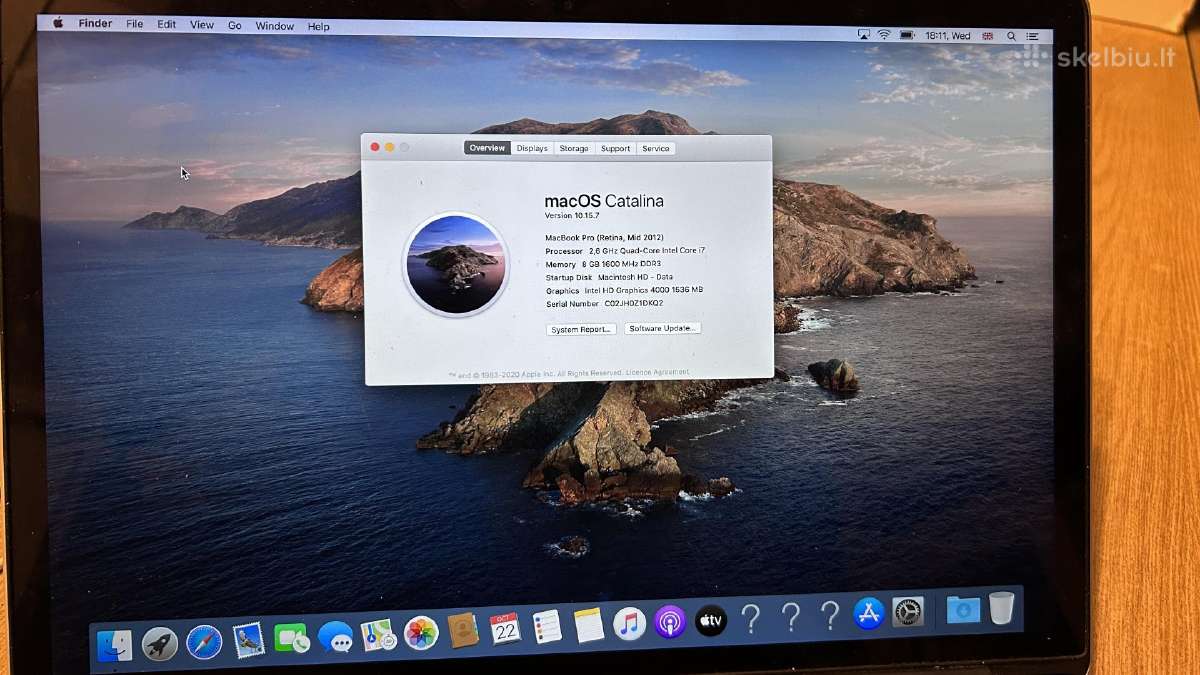Switch to the Displays tab
The height and width of the screenshot is (675, 1200).
(x=532, y=148)
